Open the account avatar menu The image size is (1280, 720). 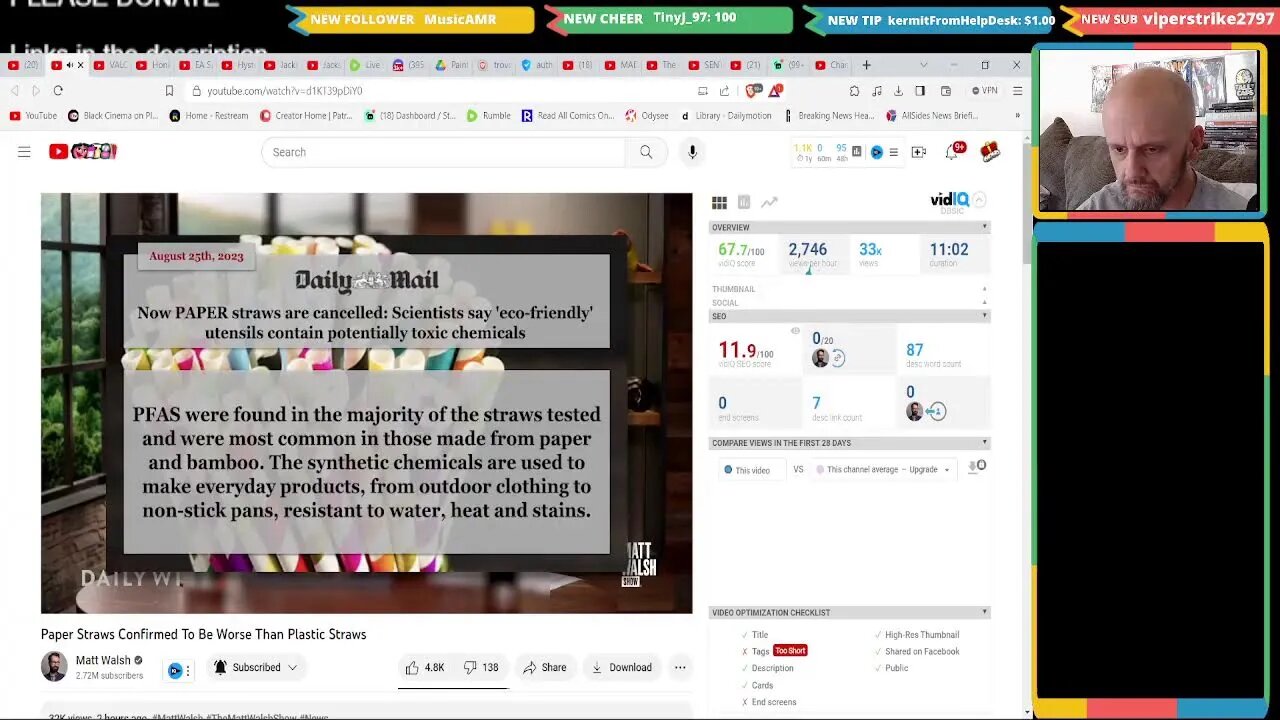pos(990,152)
